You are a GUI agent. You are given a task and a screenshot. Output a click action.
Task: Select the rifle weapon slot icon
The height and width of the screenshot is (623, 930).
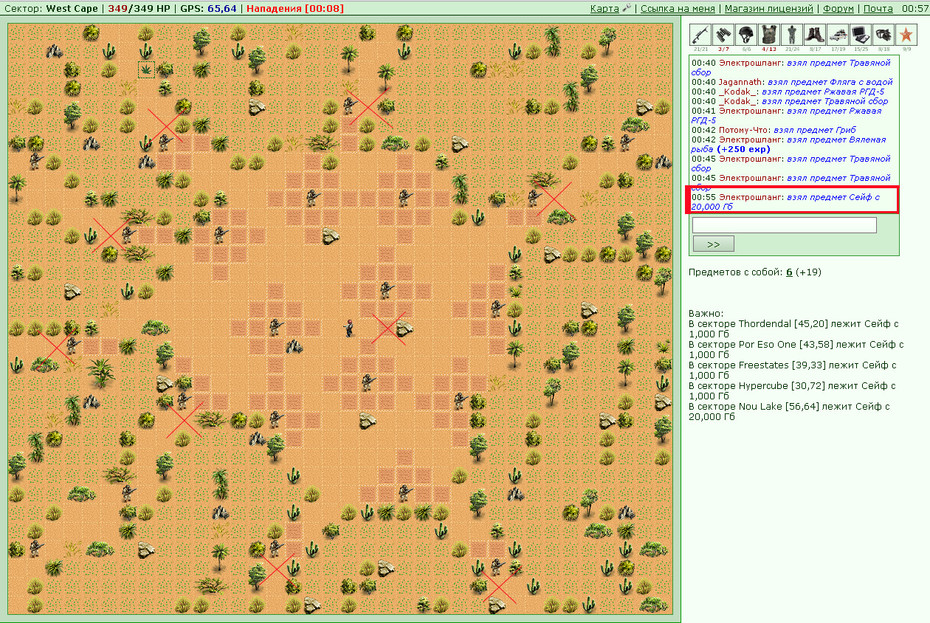[700, 35]
